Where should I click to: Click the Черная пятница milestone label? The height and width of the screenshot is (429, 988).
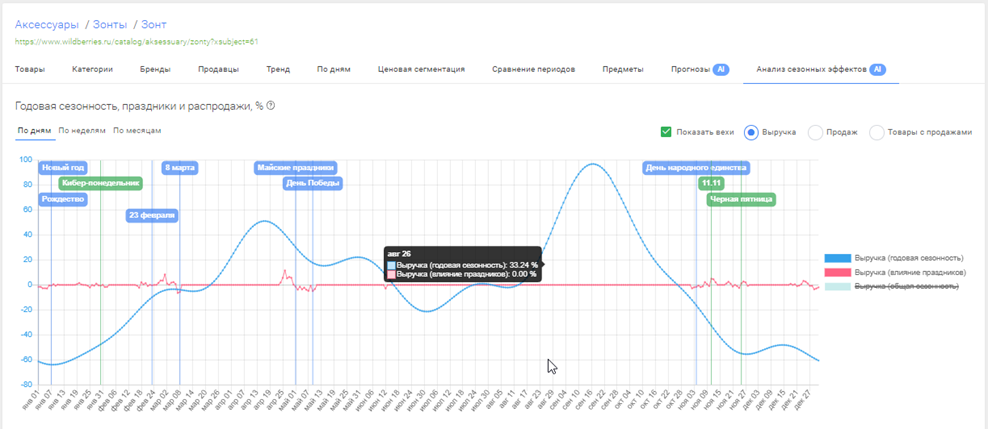click(x=742, y=199)
